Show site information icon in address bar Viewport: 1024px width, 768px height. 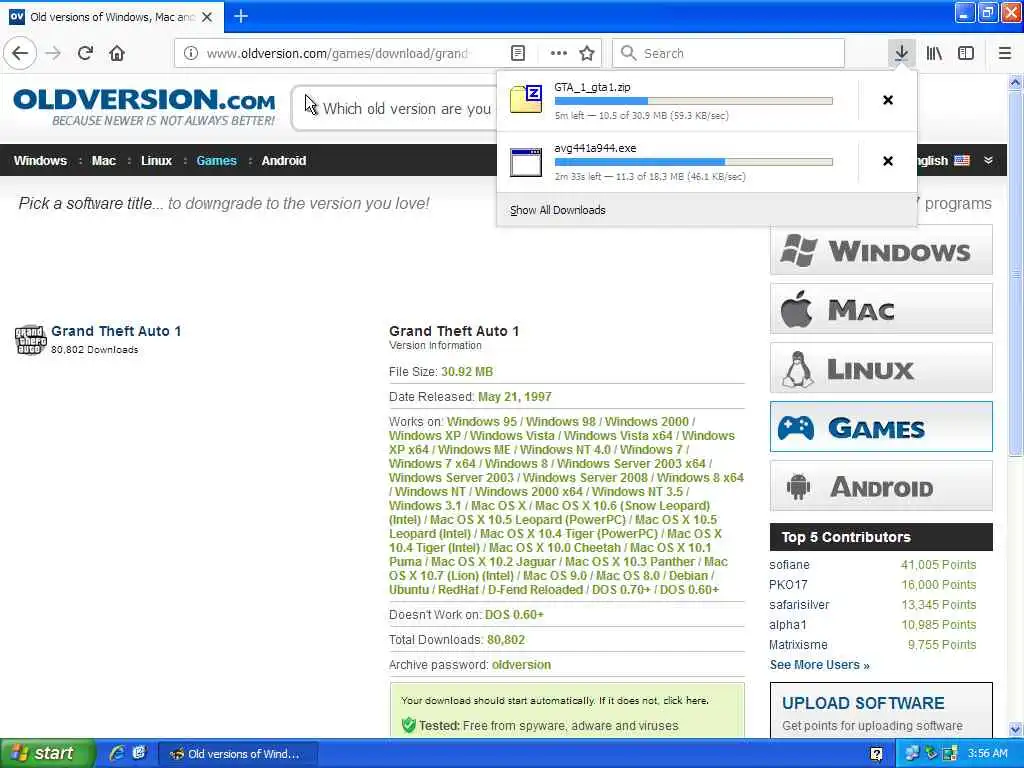tap(191, 53)
